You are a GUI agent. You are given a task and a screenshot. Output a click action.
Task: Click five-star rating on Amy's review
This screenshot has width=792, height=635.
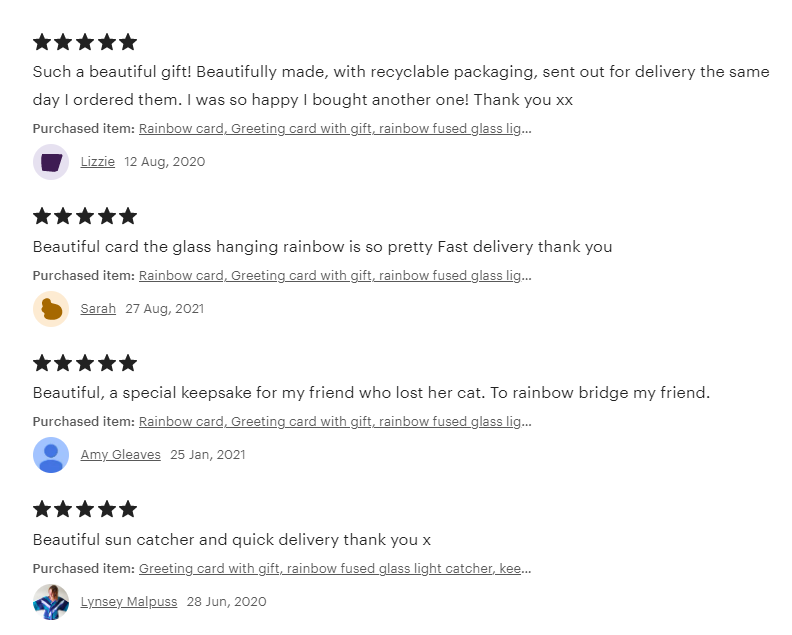[85, 363]
